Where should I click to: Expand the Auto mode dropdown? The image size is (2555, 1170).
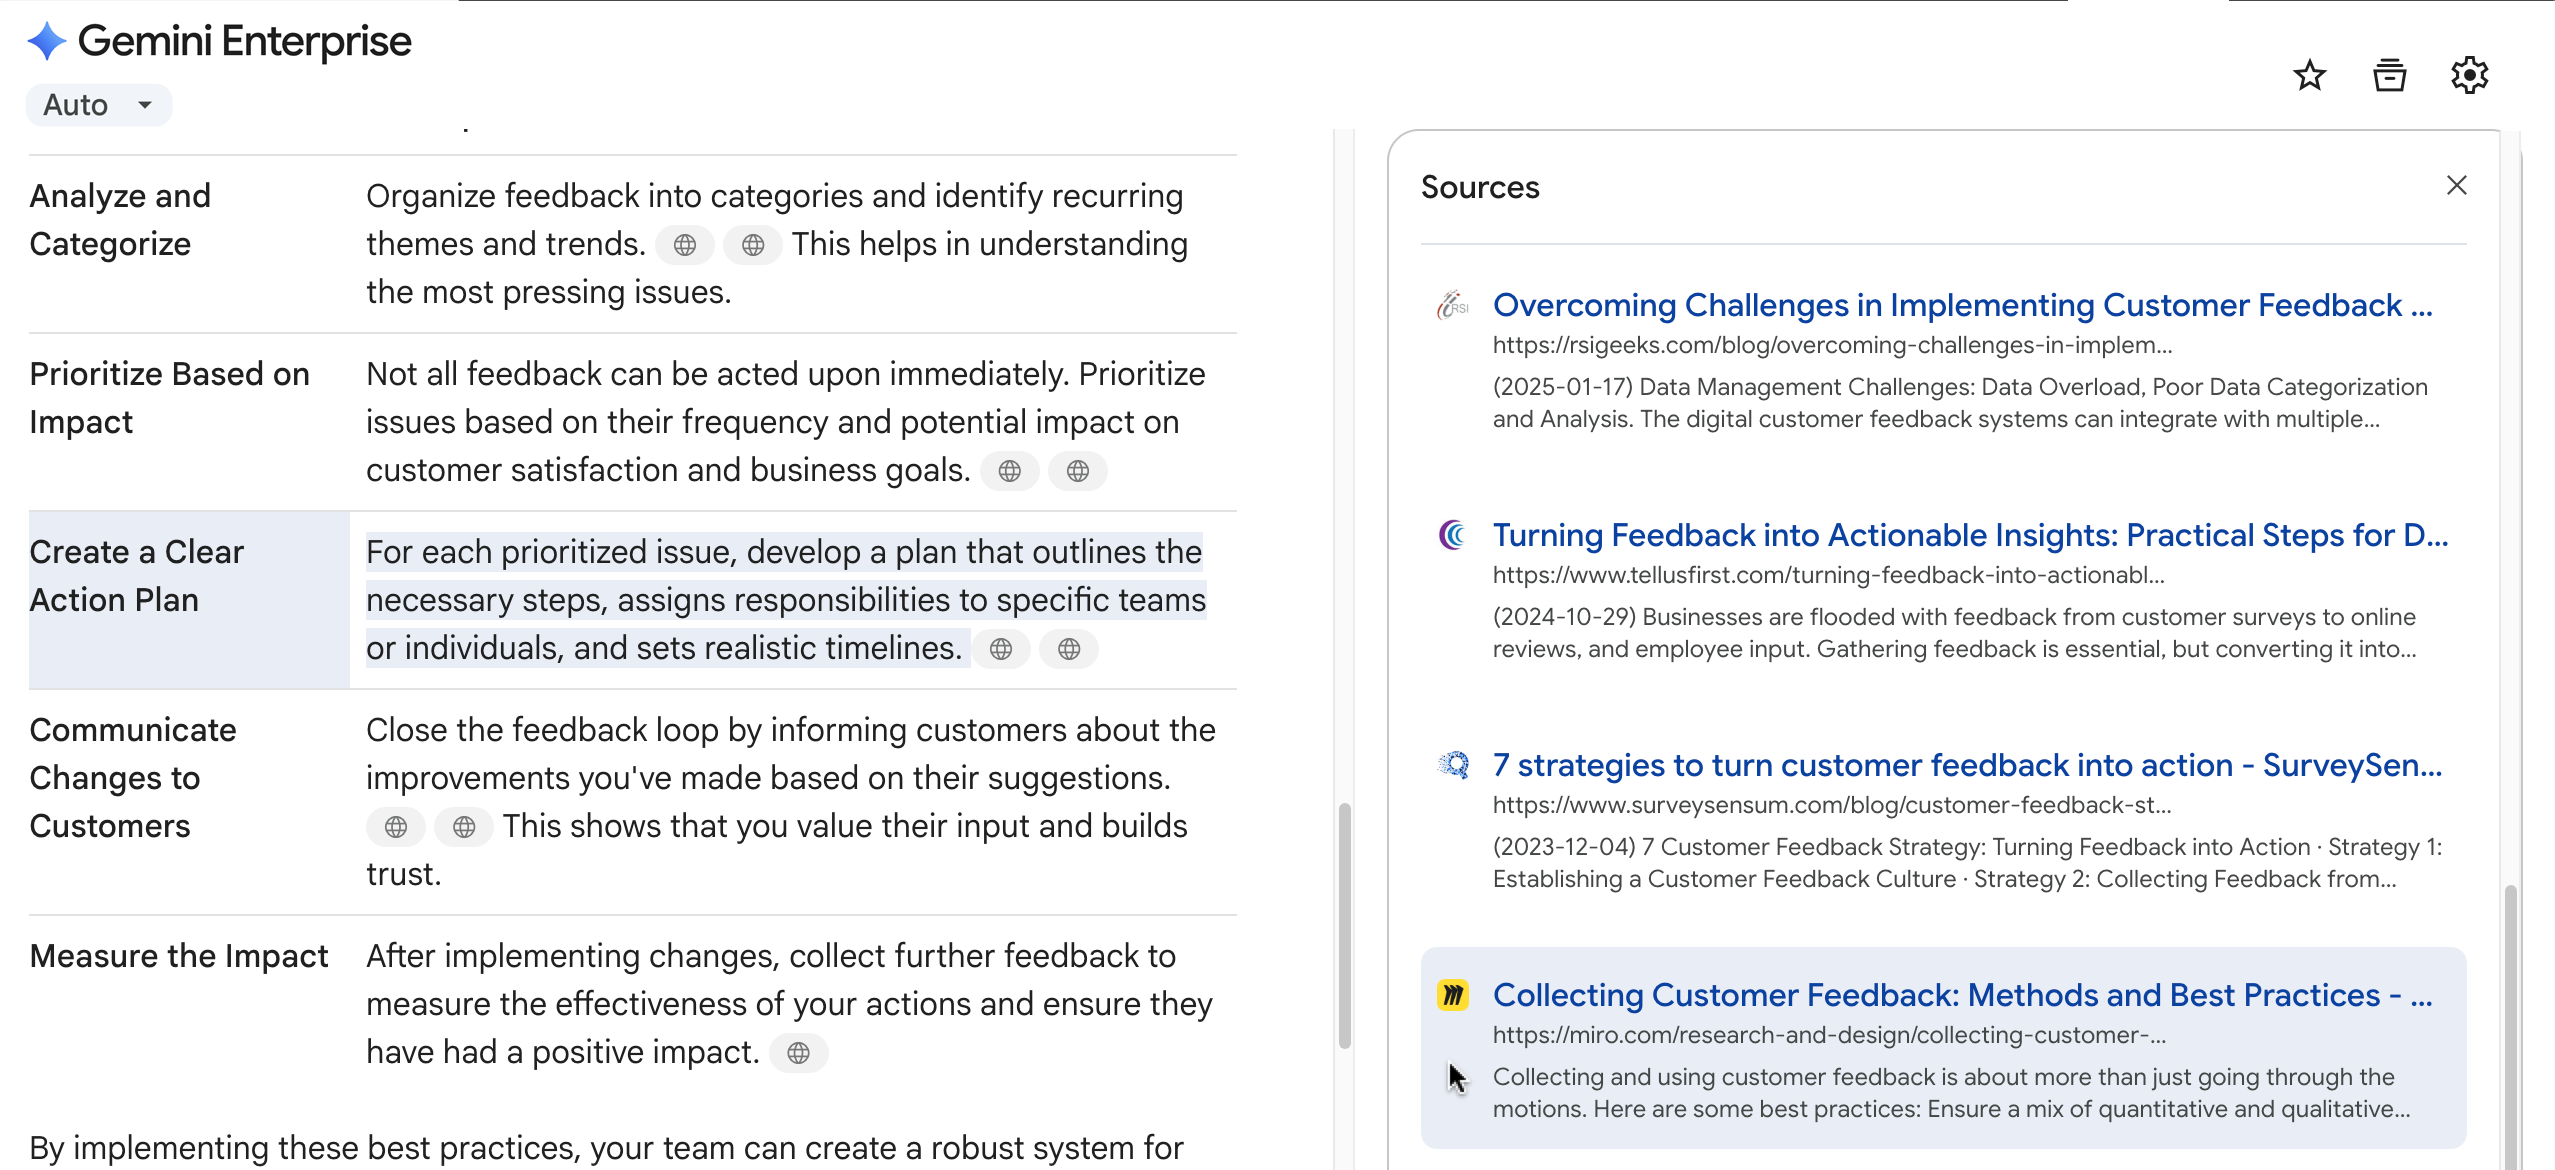(98, 105)
